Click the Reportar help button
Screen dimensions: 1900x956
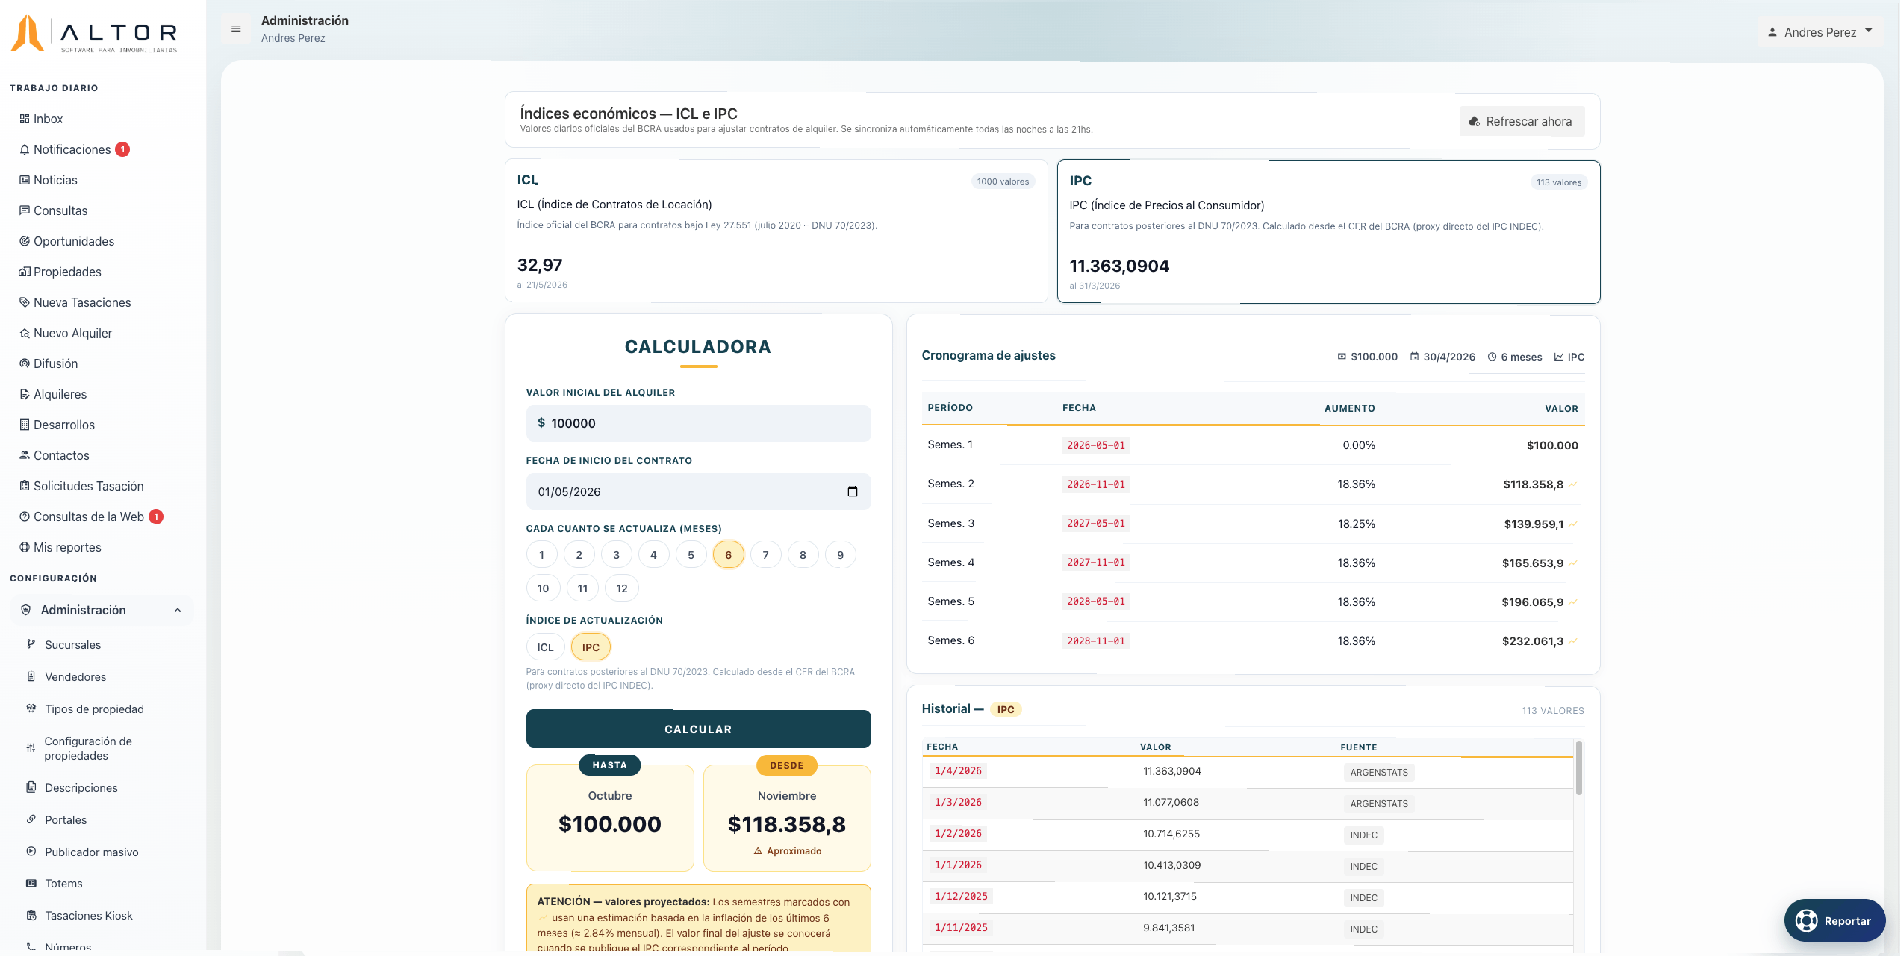[1835, 920]
